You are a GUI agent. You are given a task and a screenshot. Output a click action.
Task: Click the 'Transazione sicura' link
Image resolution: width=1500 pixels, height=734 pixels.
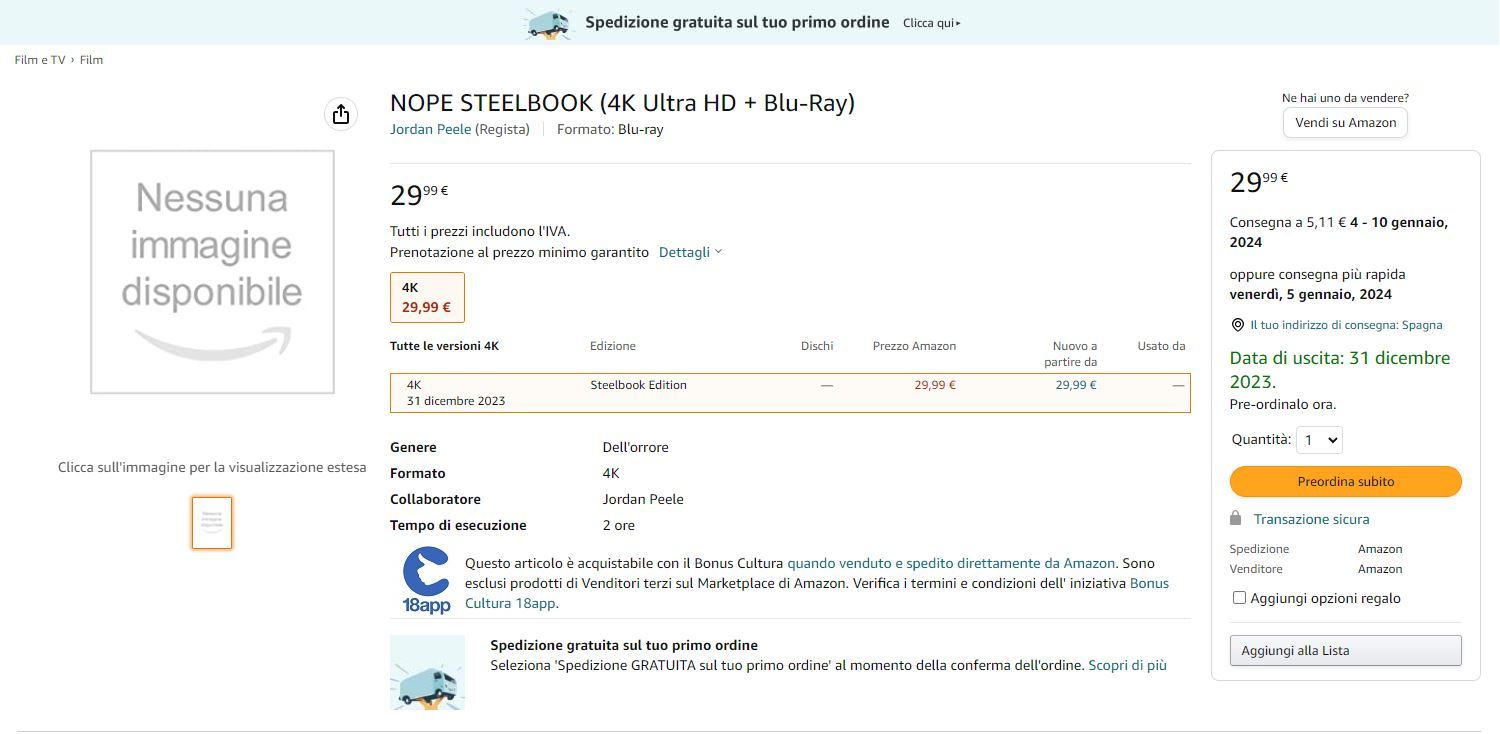coord(1311,519)
